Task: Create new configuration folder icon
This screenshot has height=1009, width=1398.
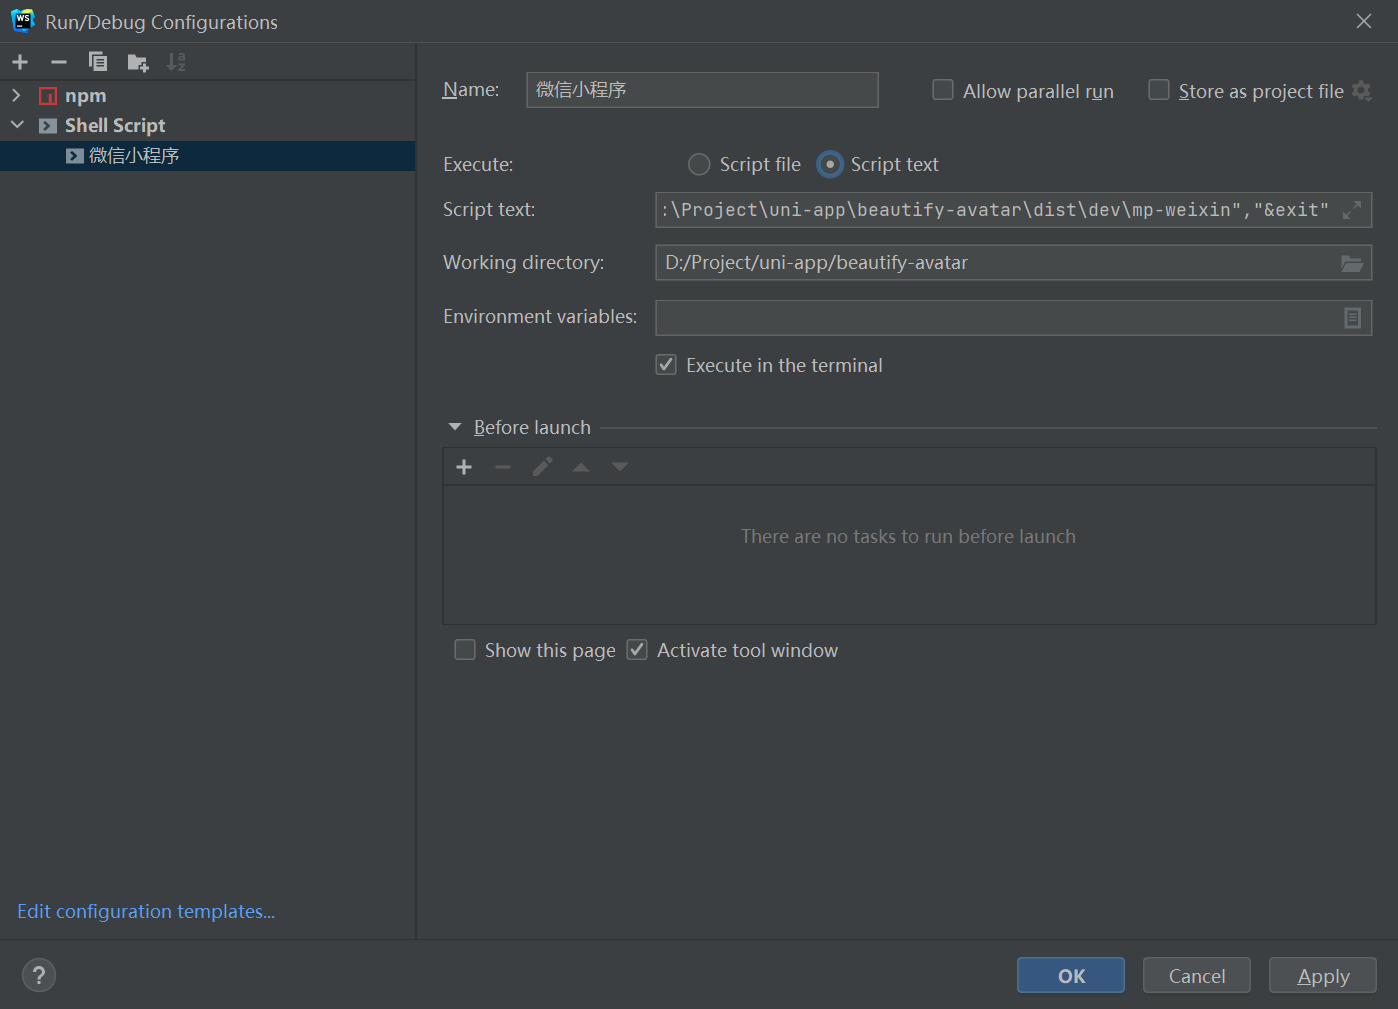Action: (x=138, y=63)
